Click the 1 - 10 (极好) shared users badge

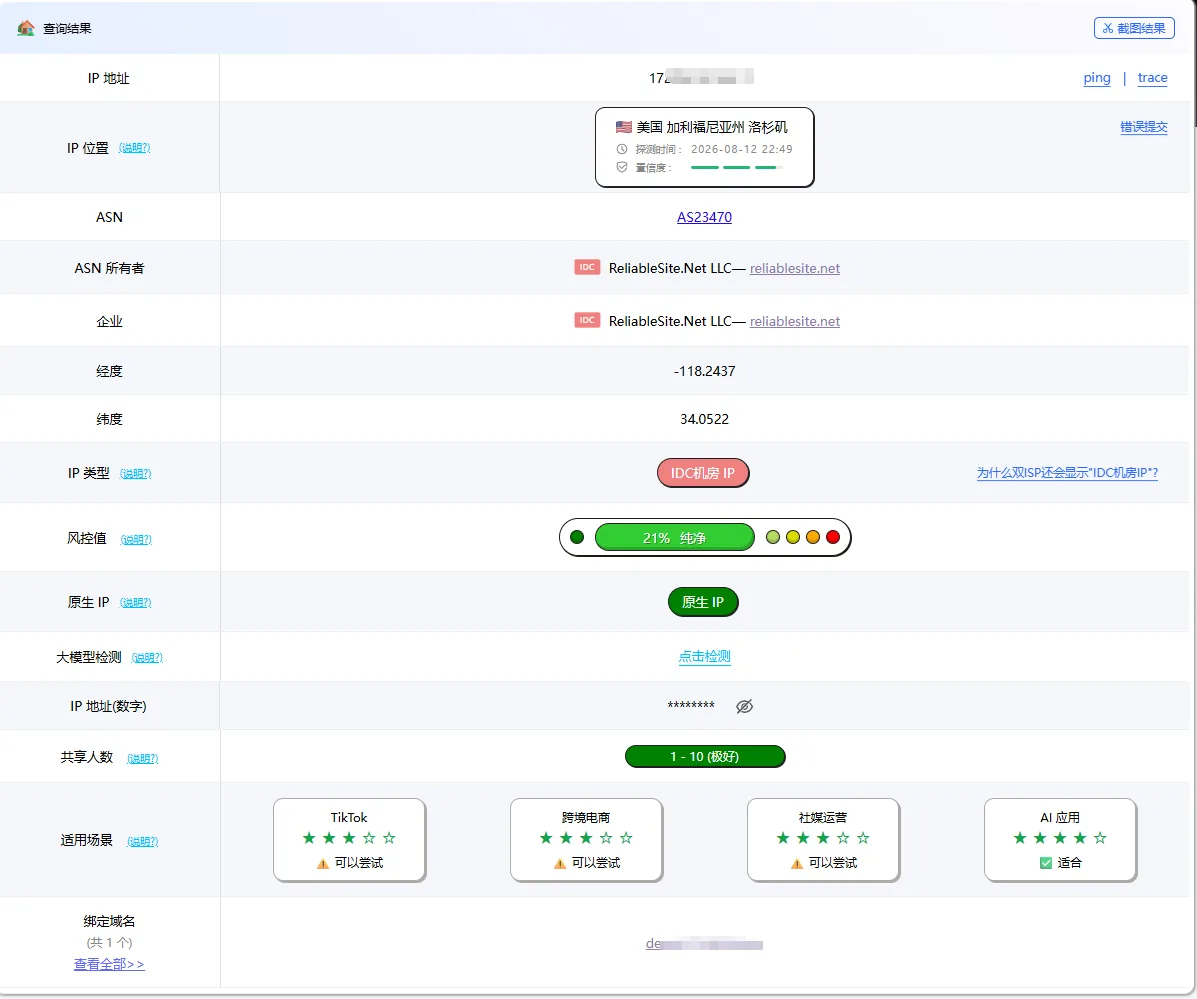[705, 756]
